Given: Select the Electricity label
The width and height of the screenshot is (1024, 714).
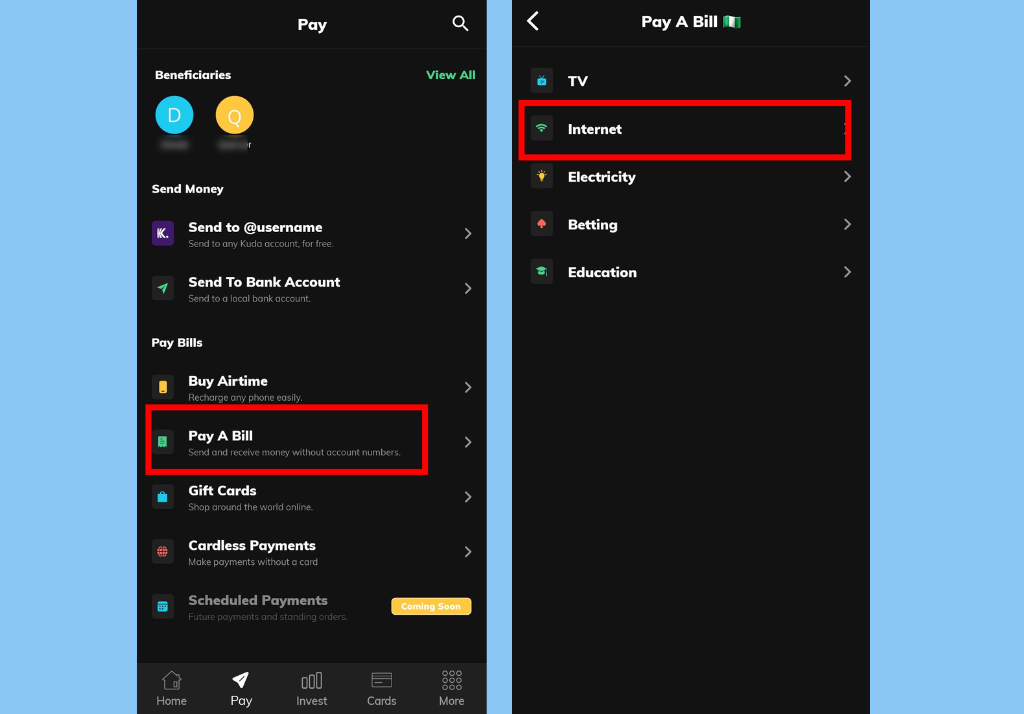Looking at the screenshot, I should point(601,177).
